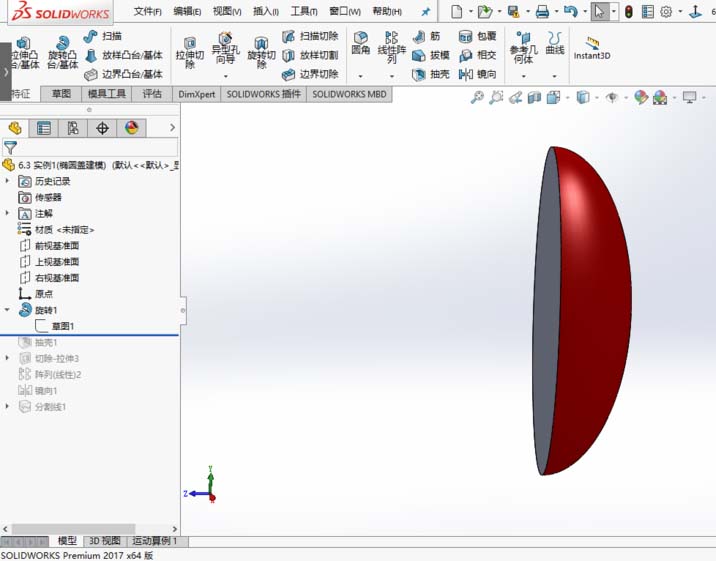This screenshot has height=561, width=716.
Task: Switch to the 评估 tab
Action: (x=152, y=94)
